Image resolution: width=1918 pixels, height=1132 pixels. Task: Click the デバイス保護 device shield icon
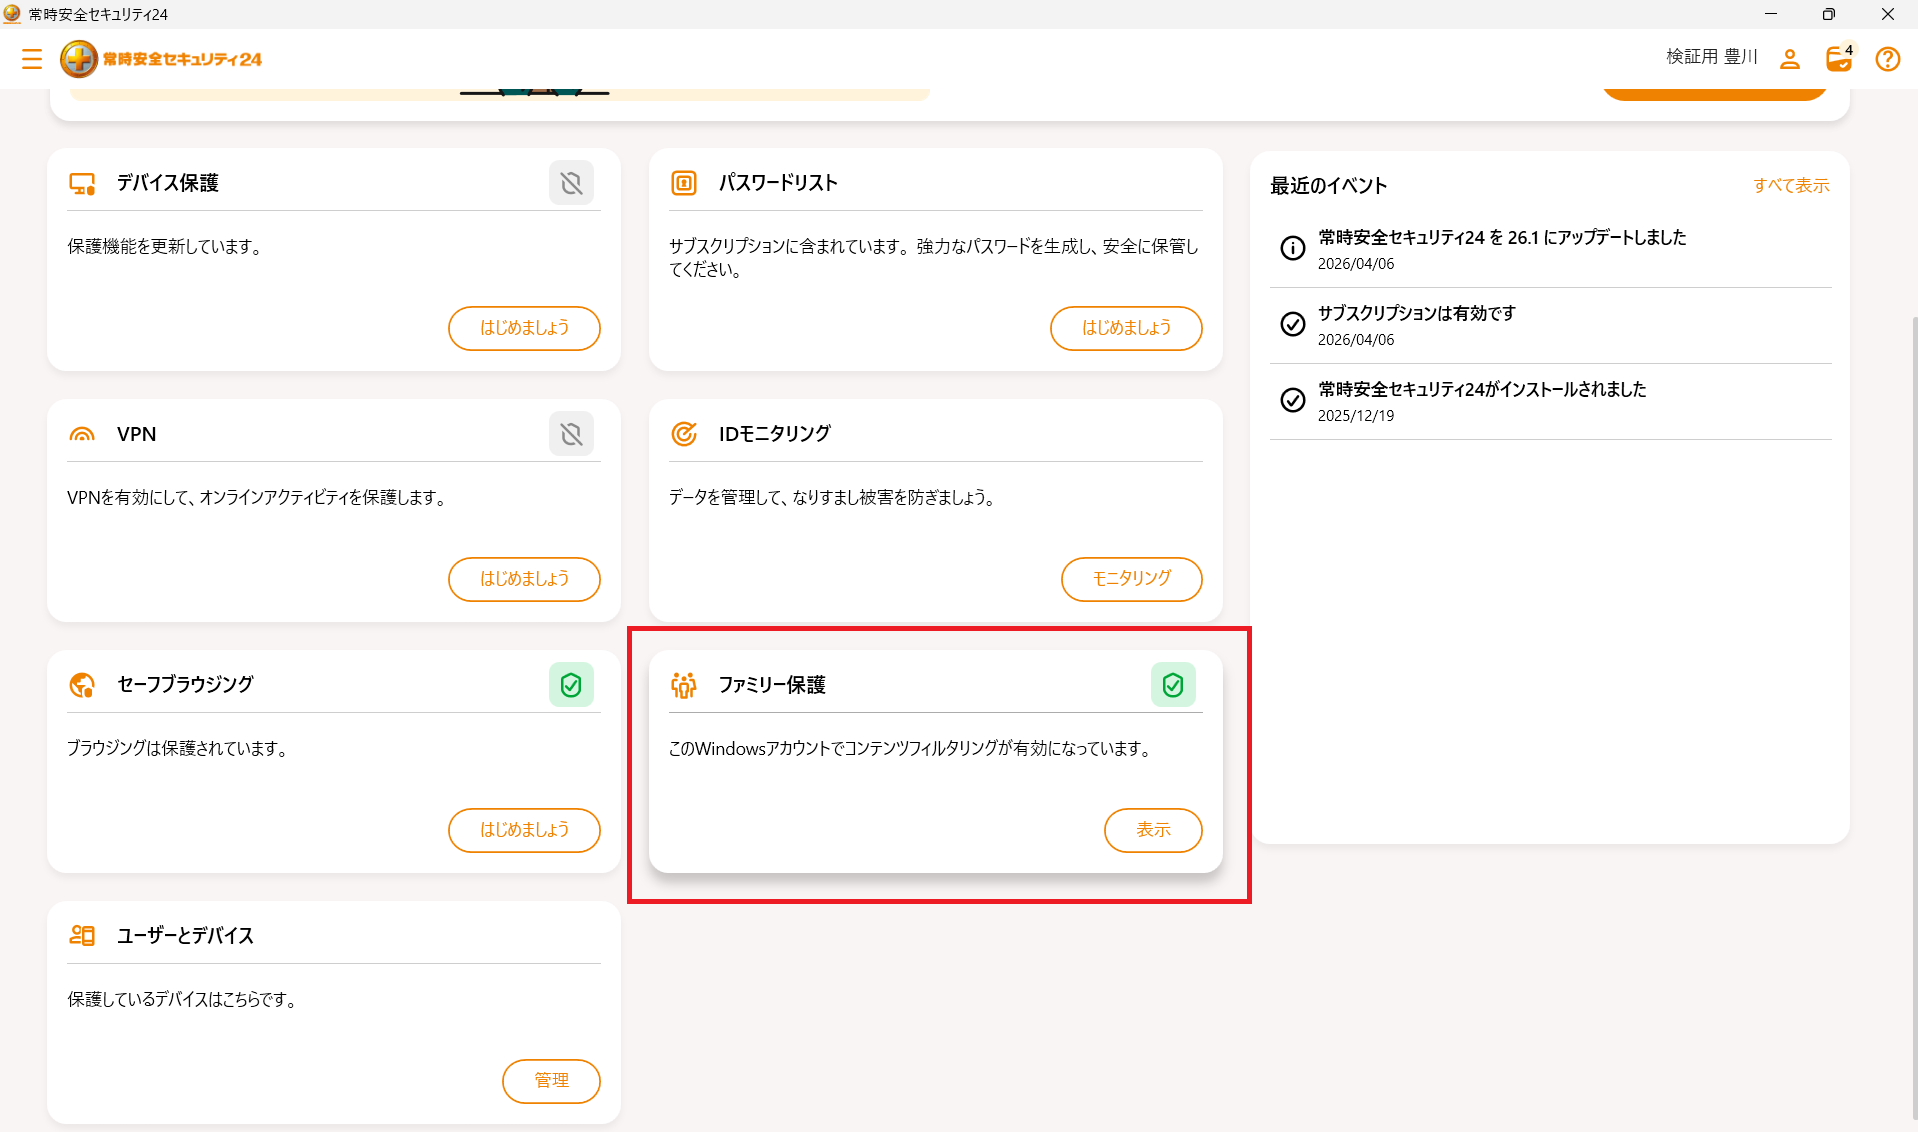coord(81,183)
